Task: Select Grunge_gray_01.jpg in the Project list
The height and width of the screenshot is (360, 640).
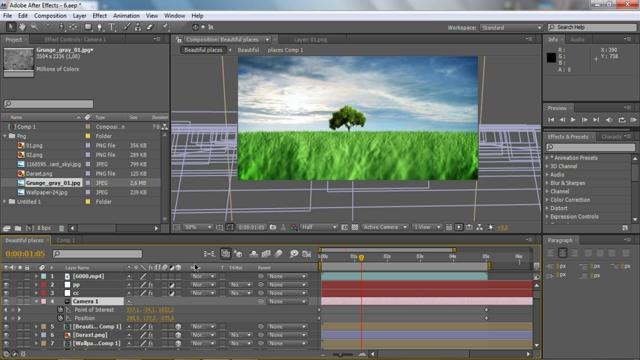Action: (53, 183)
